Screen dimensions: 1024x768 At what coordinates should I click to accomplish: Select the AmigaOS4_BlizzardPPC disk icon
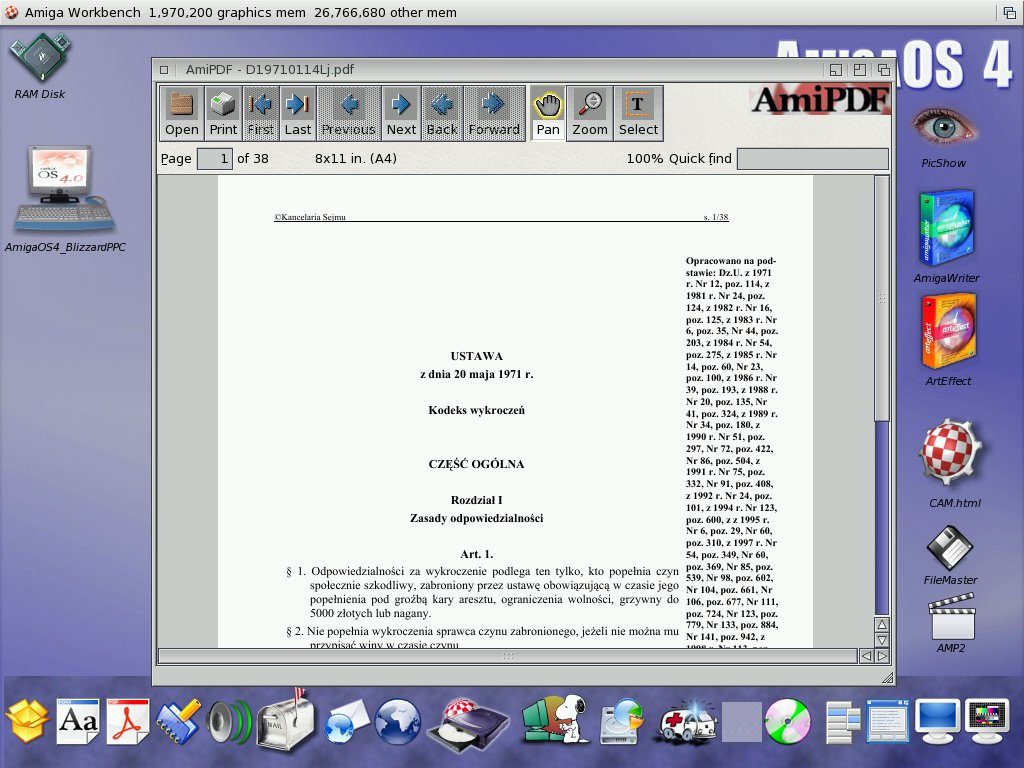(65, 199)
